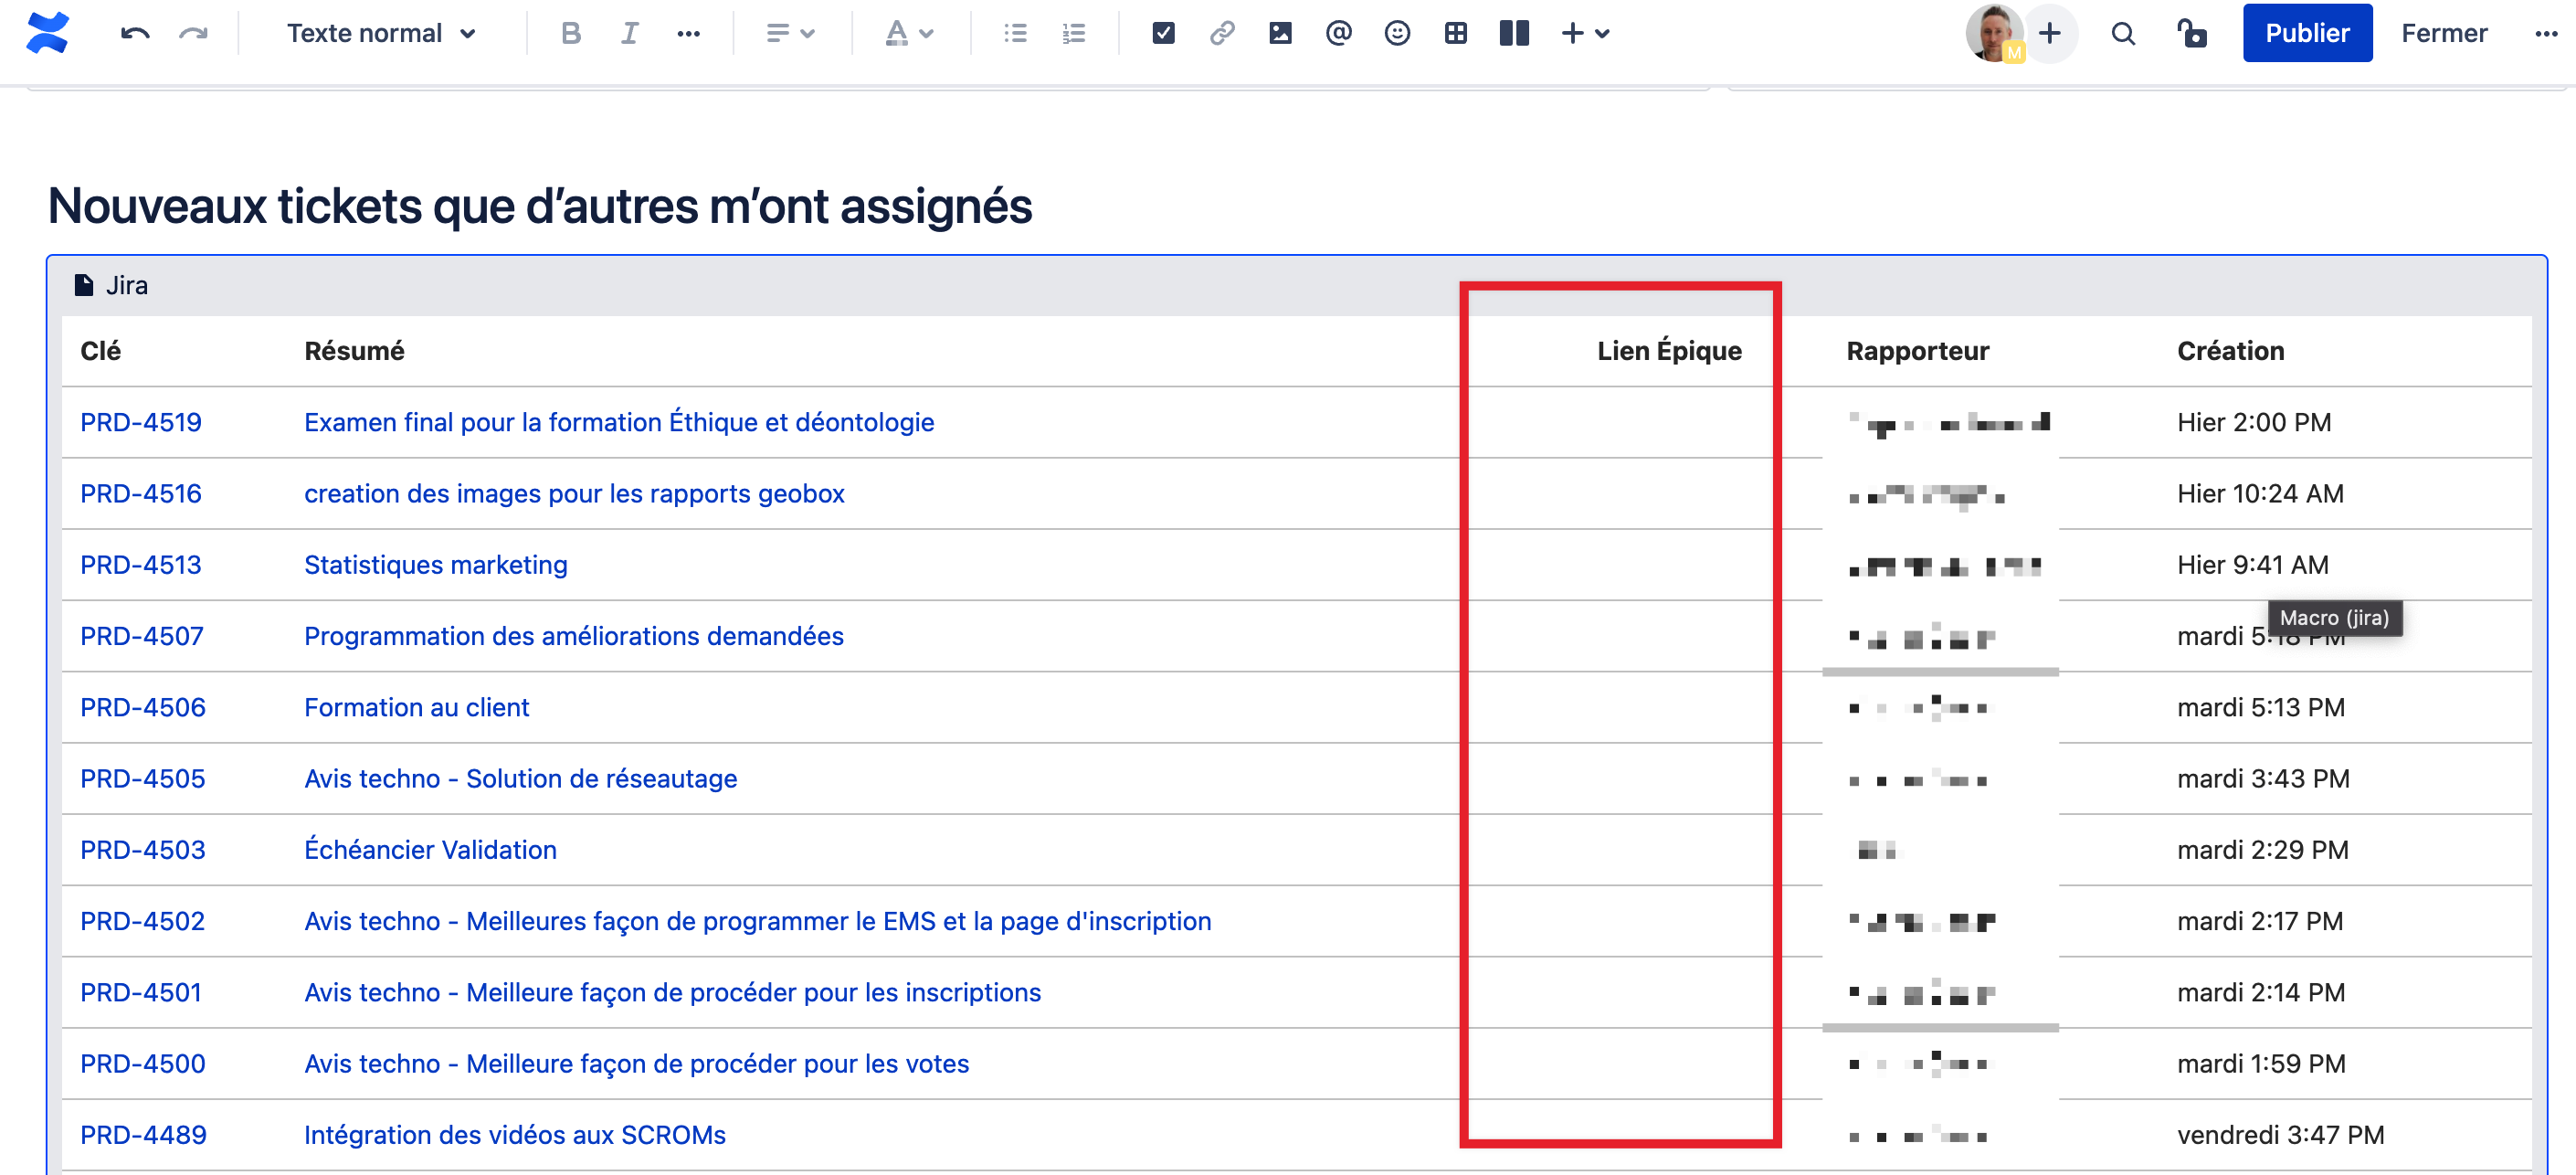Insert a bullet list
Screen dimensions: 2576x1175
[1015, 34]
